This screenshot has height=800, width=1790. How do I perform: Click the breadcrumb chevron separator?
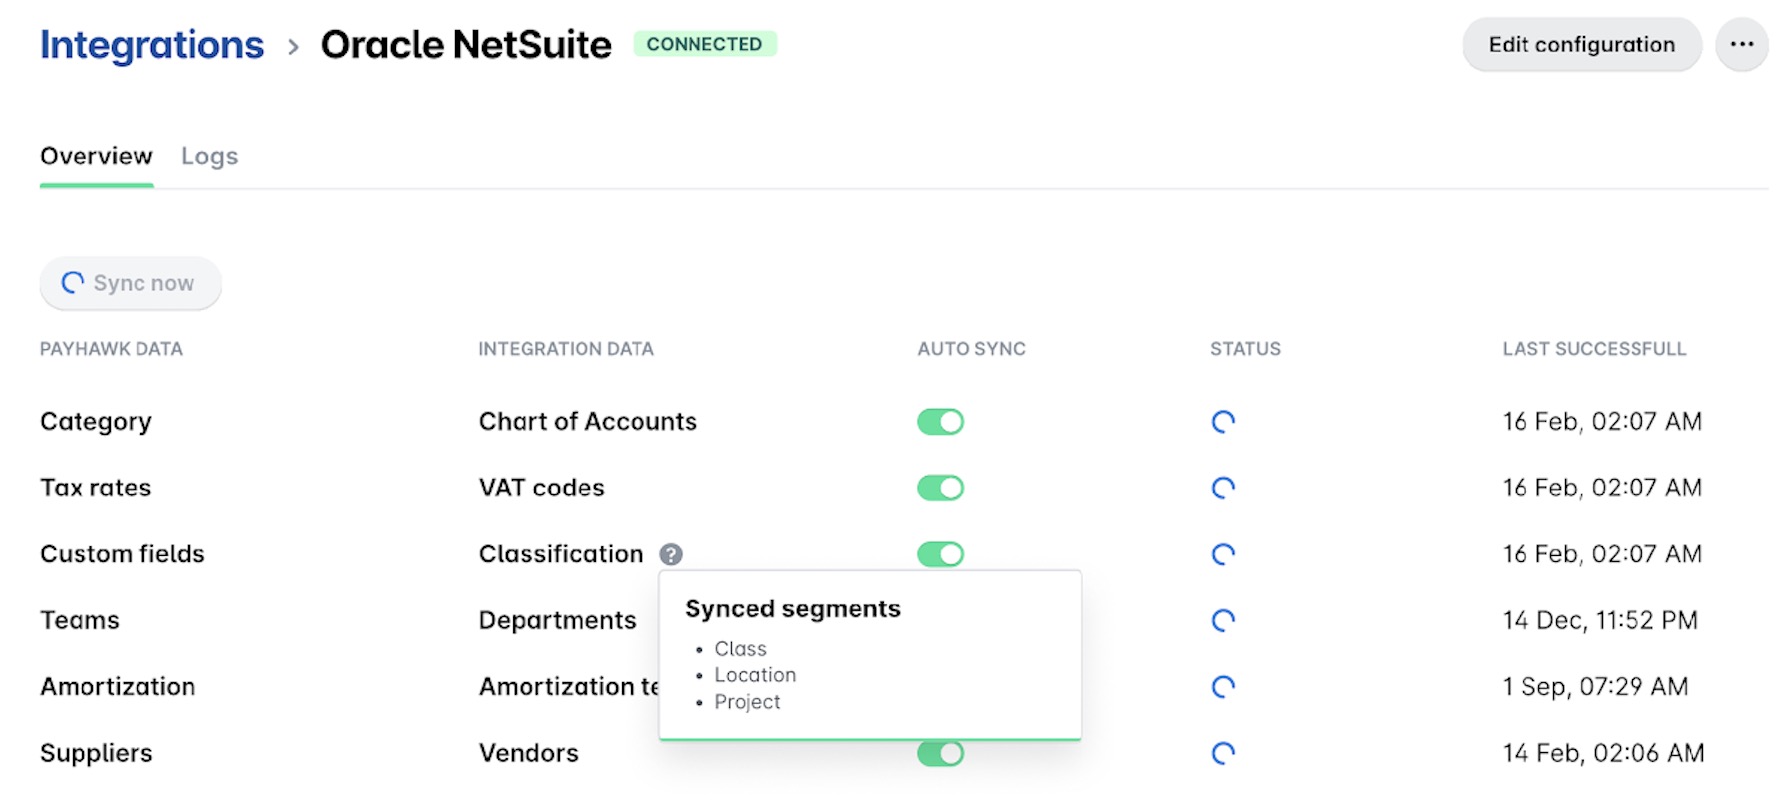coord(293,46)
